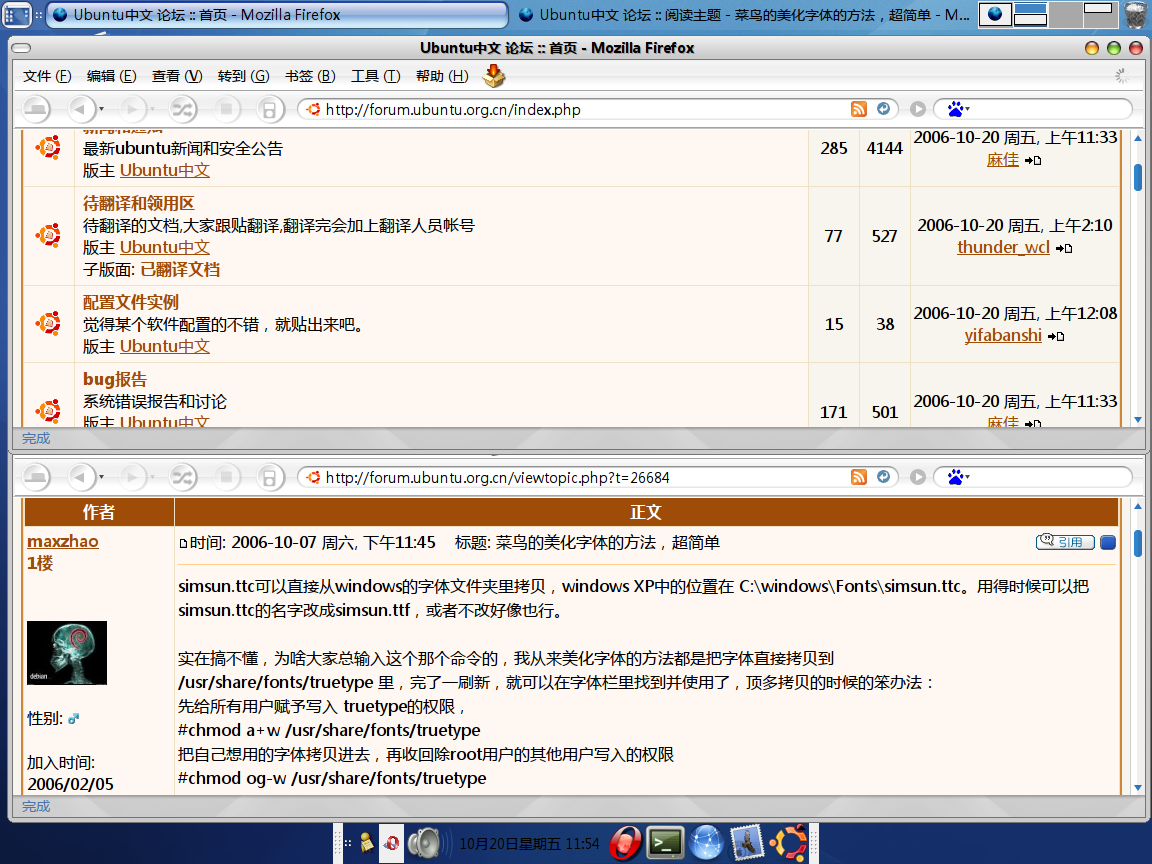This screenshot has height=864, width=1152.
Task: Open the 帮助 (H) menu
Action: coord(442,76)
